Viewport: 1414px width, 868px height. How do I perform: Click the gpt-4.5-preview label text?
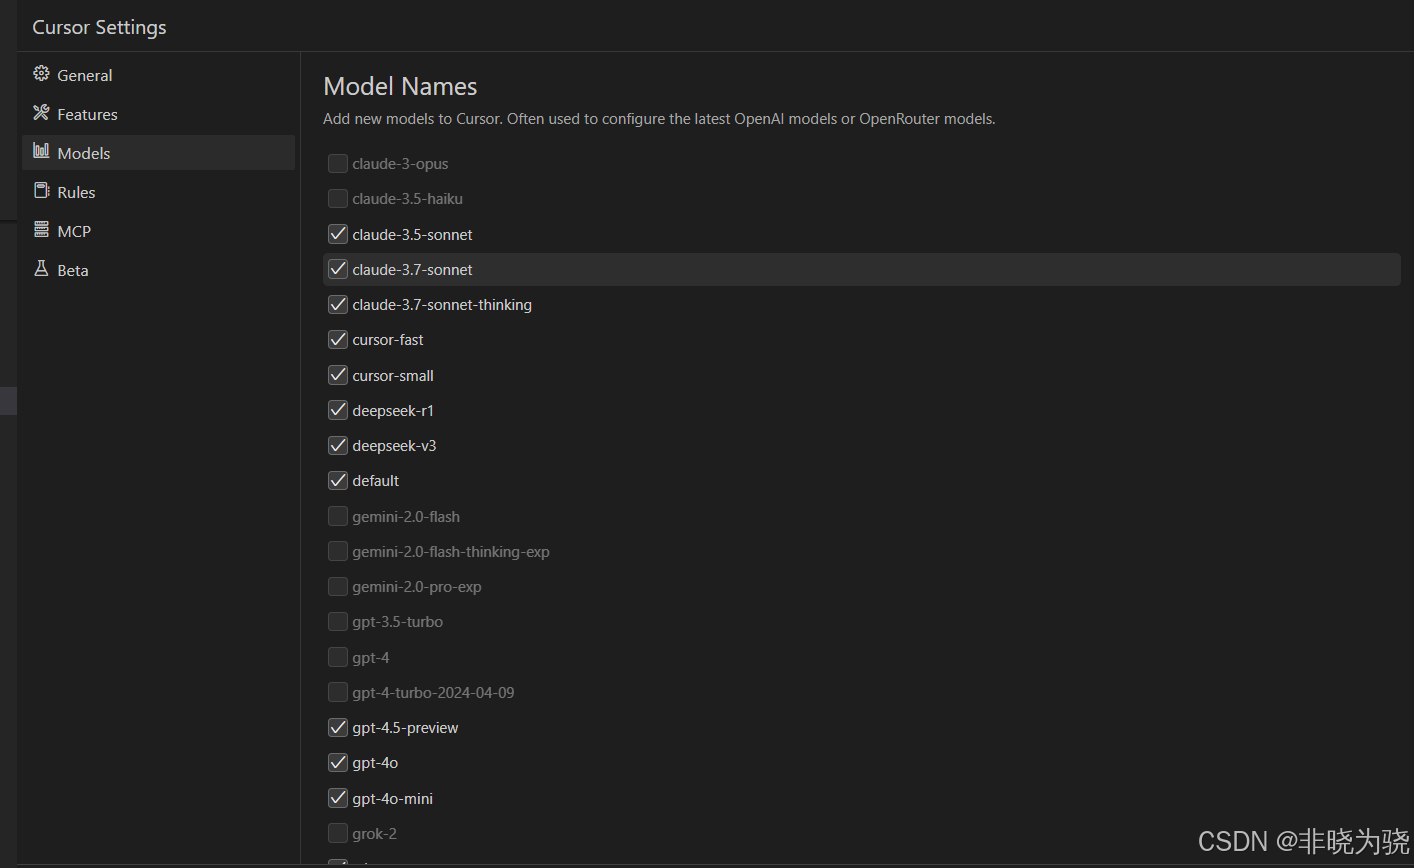click(x=405, y=728)
